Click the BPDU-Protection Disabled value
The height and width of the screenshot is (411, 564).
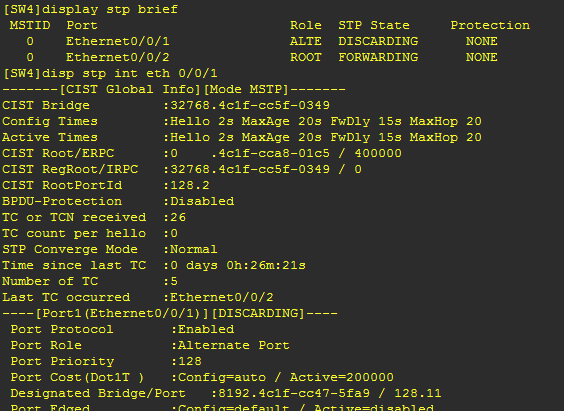click(202, 201)
